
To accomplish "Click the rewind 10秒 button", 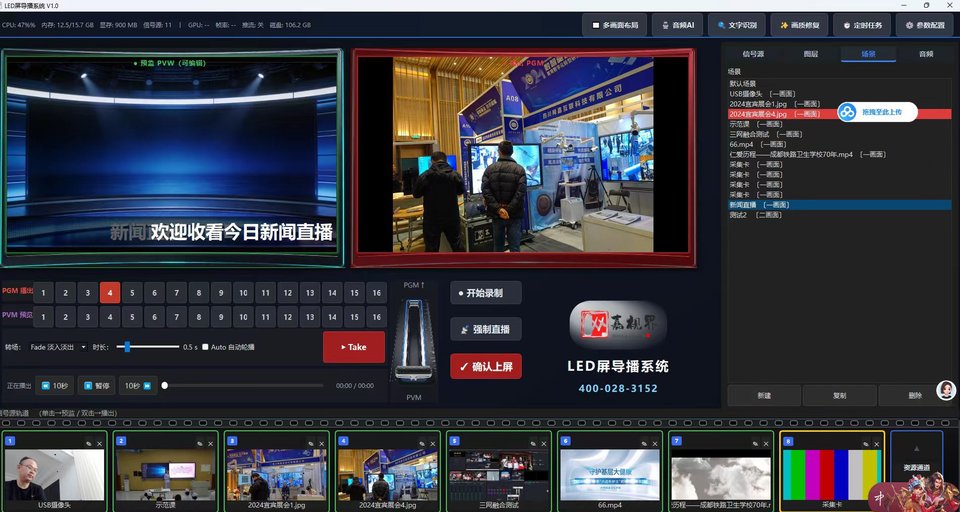I will click(x=54, y=386).
